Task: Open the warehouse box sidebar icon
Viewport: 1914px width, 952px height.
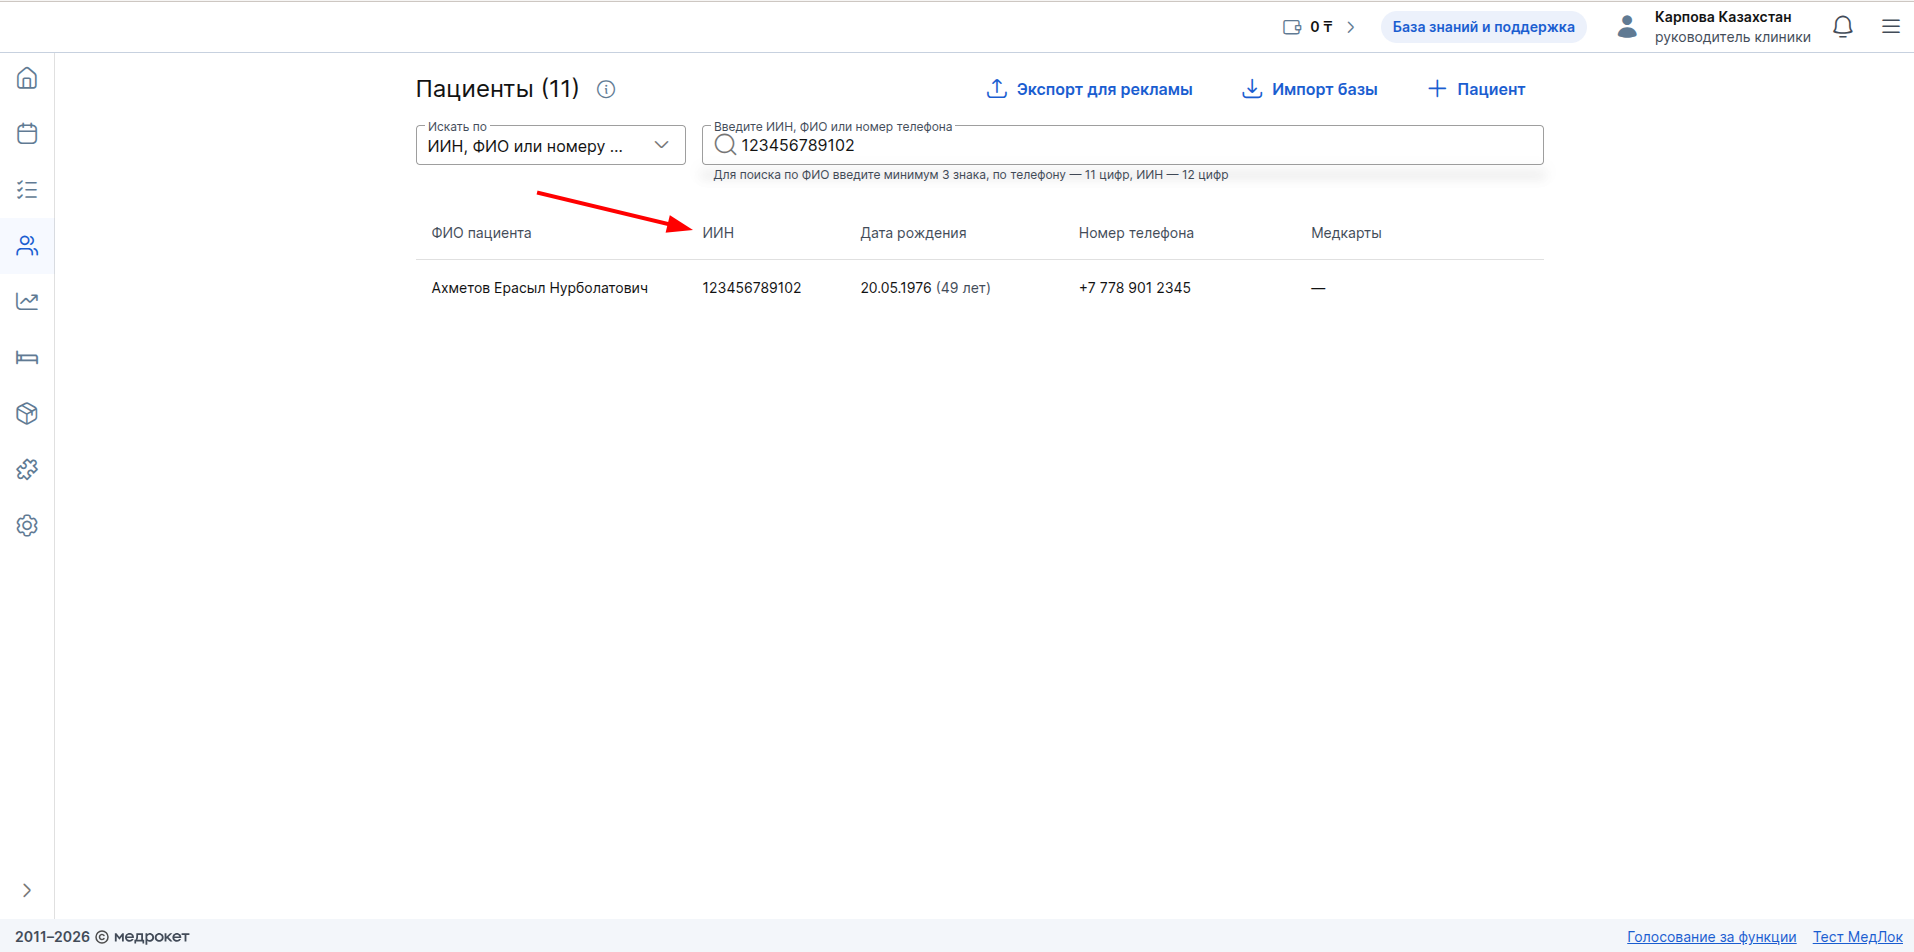Action: (x=27, y=414)
